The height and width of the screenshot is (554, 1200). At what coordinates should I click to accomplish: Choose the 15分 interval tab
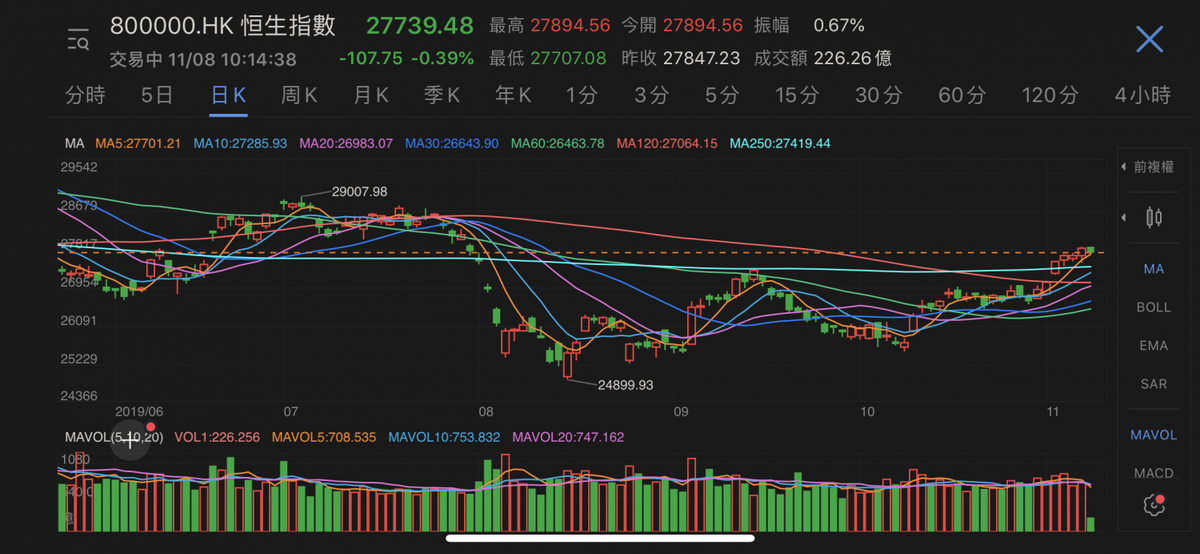(x=796, y=96)
